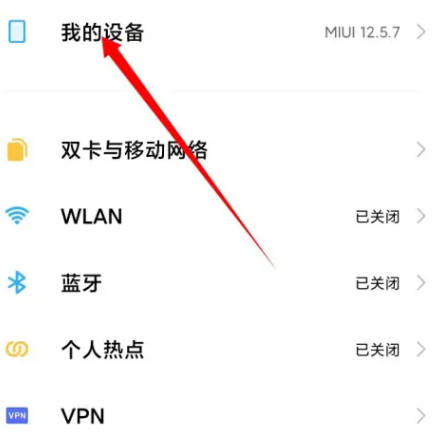
Task: Open the WLAN settings label
Action: [x=92, y=216]
